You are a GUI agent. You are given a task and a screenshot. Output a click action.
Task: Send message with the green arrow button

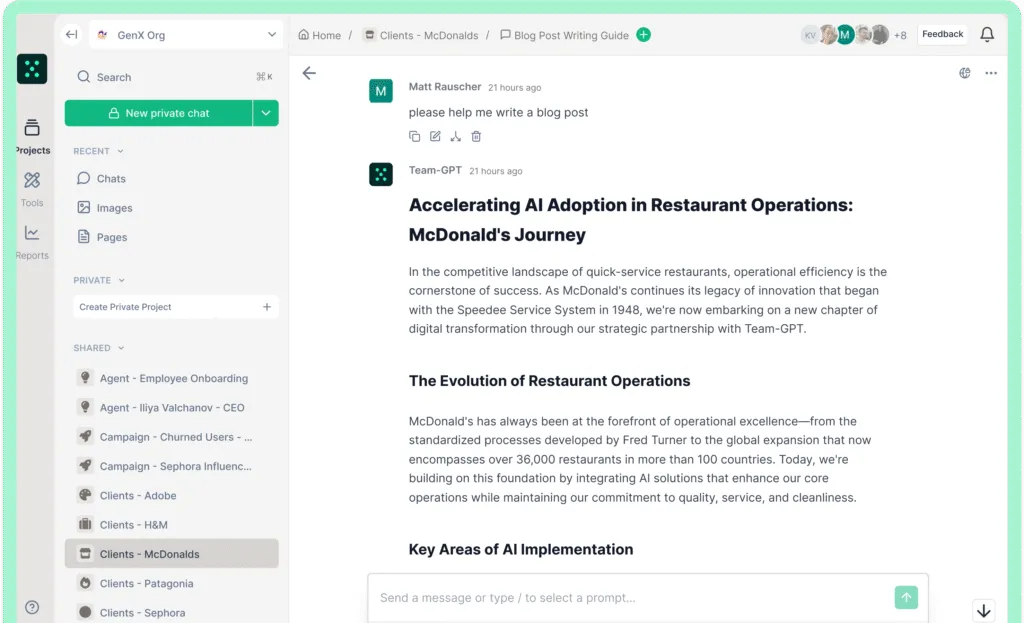pyautogui.click(x=906, y=598)
